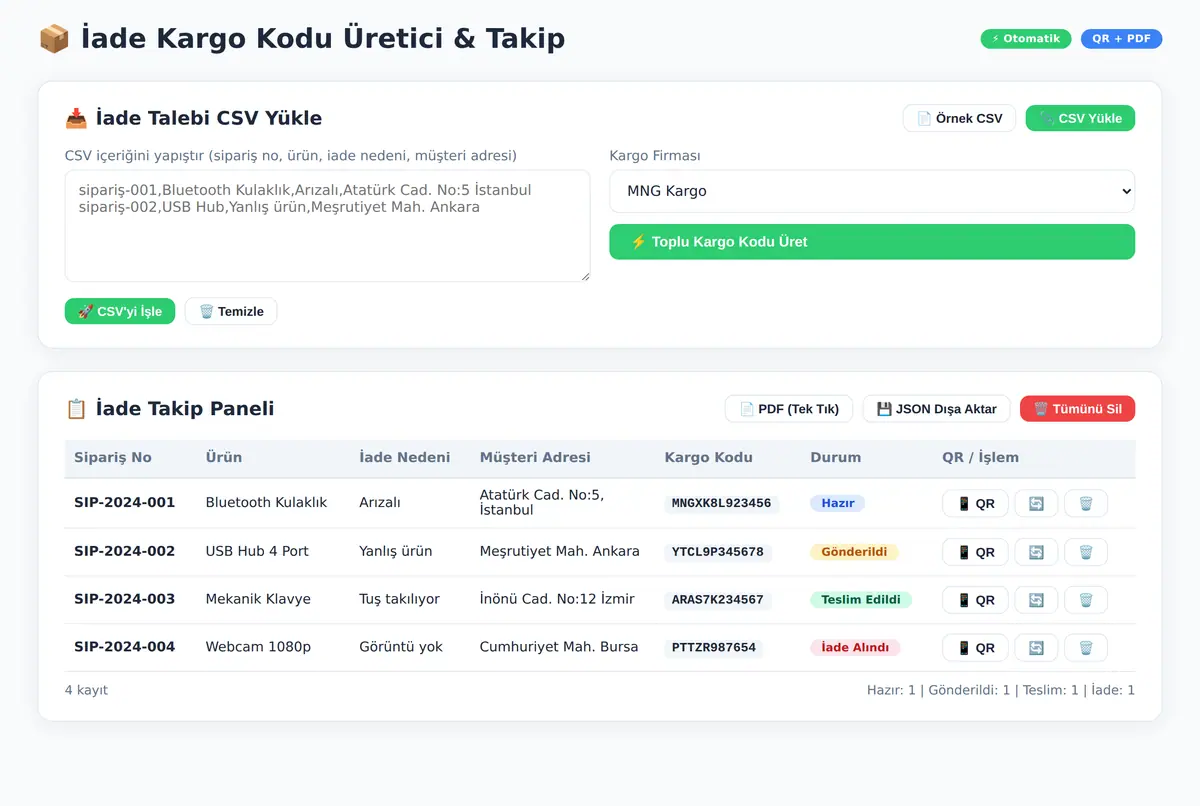Click the Müşteri Adresi column header
Viewport: 1200px width, 806px height.
[x=535, y=458]
